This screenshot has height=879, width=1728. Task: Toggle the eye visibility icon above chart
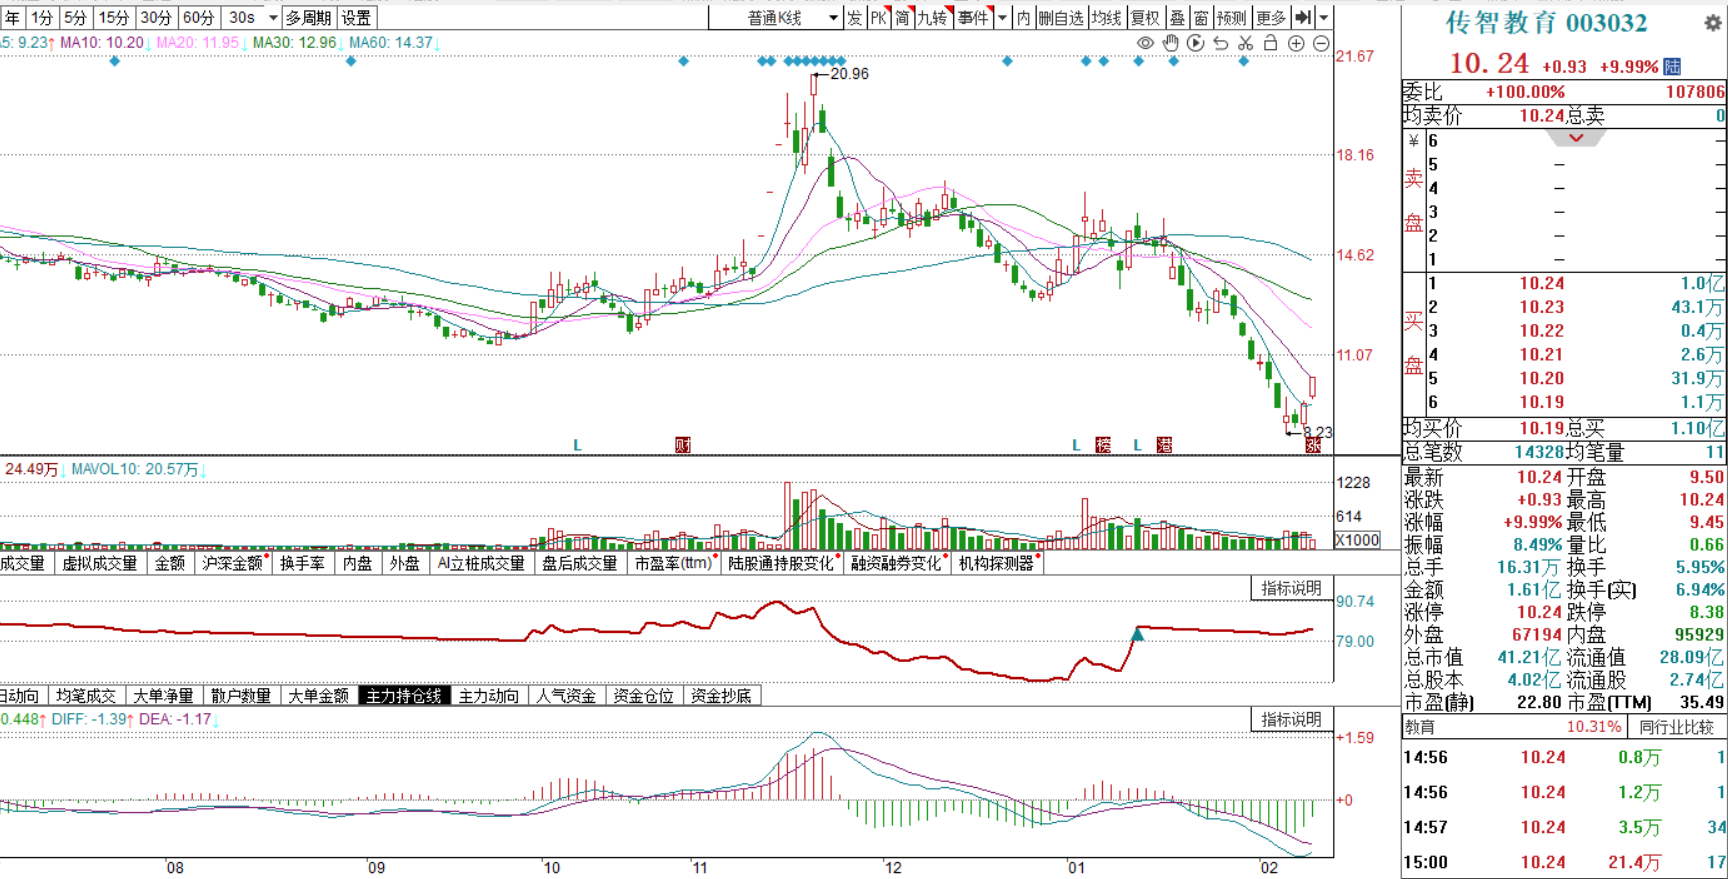click(1145, 43)
